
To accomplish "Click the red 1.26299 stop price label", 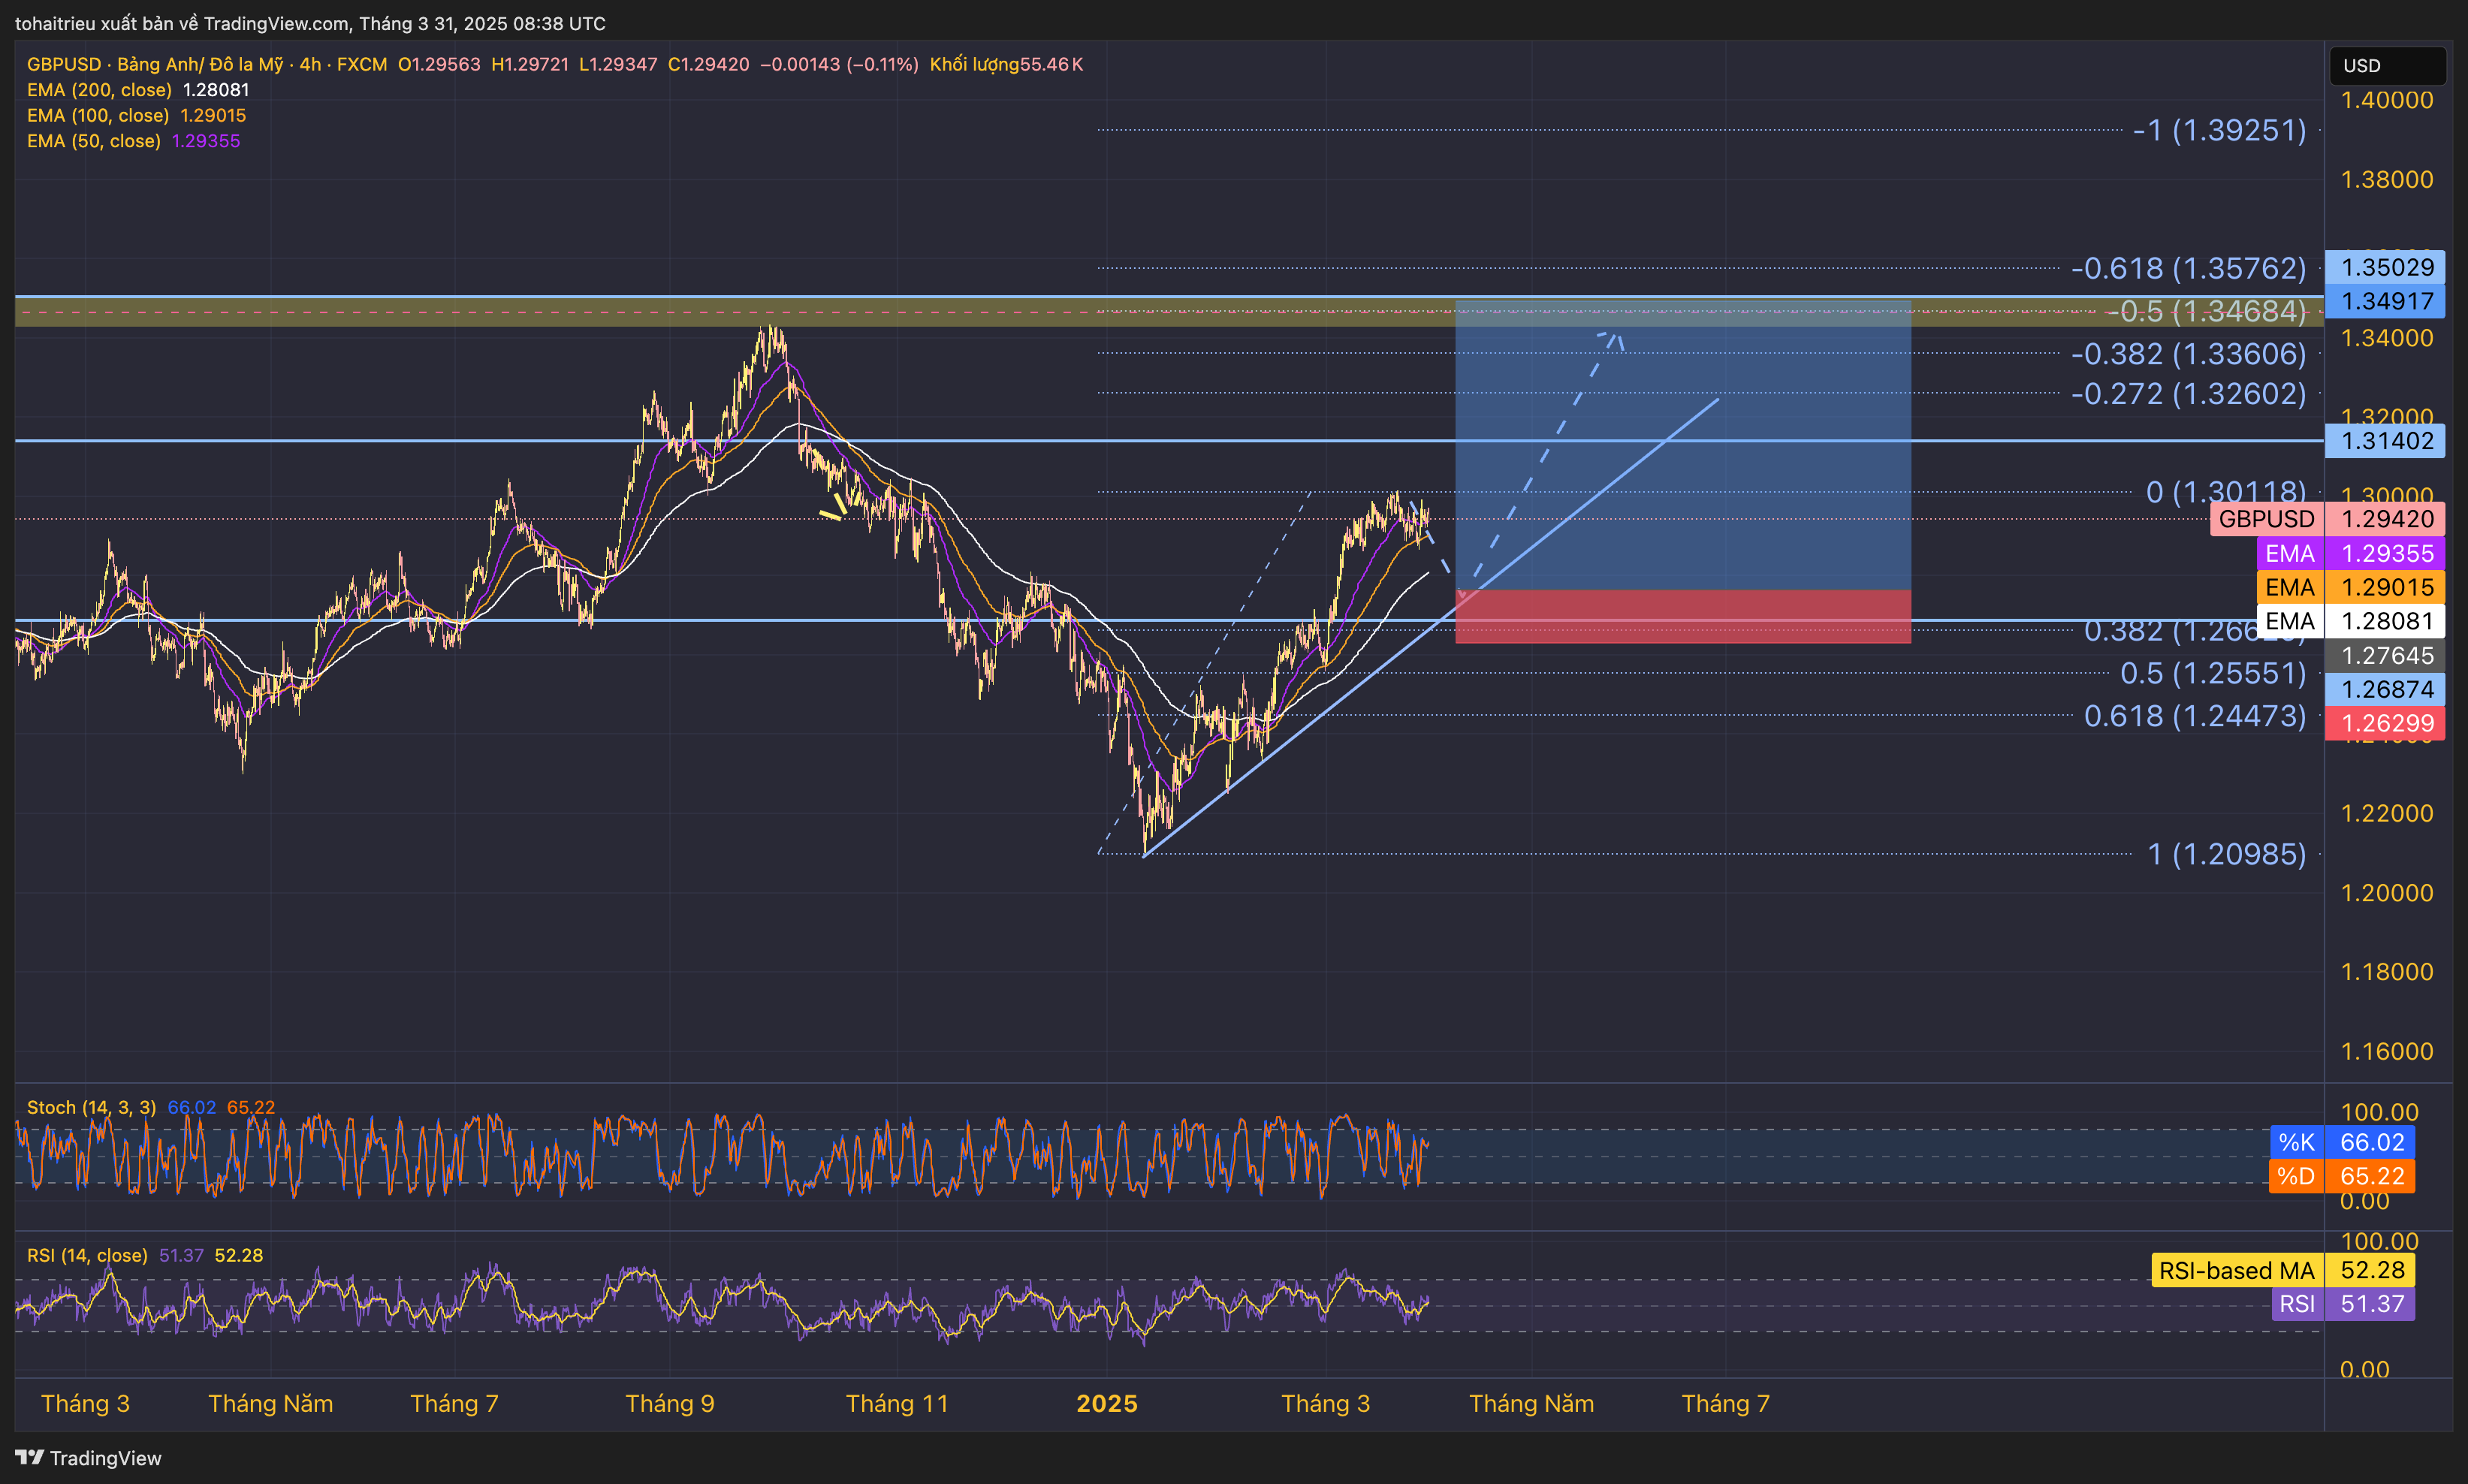I will 2385,723.
